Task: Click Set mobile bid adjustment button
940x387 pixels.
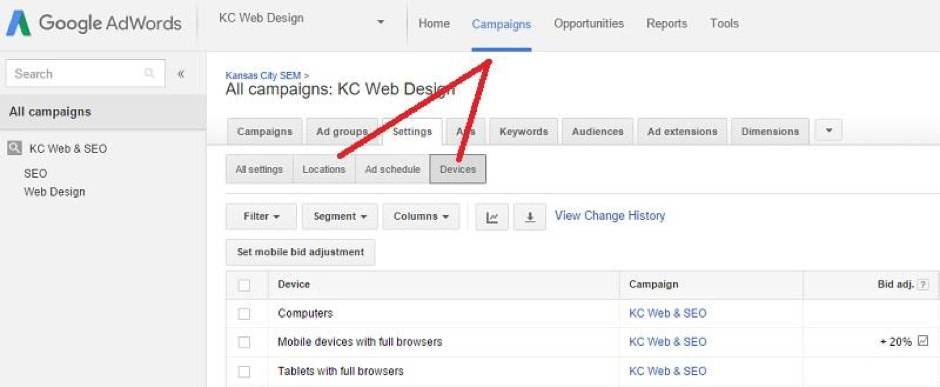Action: coord(300,252)
